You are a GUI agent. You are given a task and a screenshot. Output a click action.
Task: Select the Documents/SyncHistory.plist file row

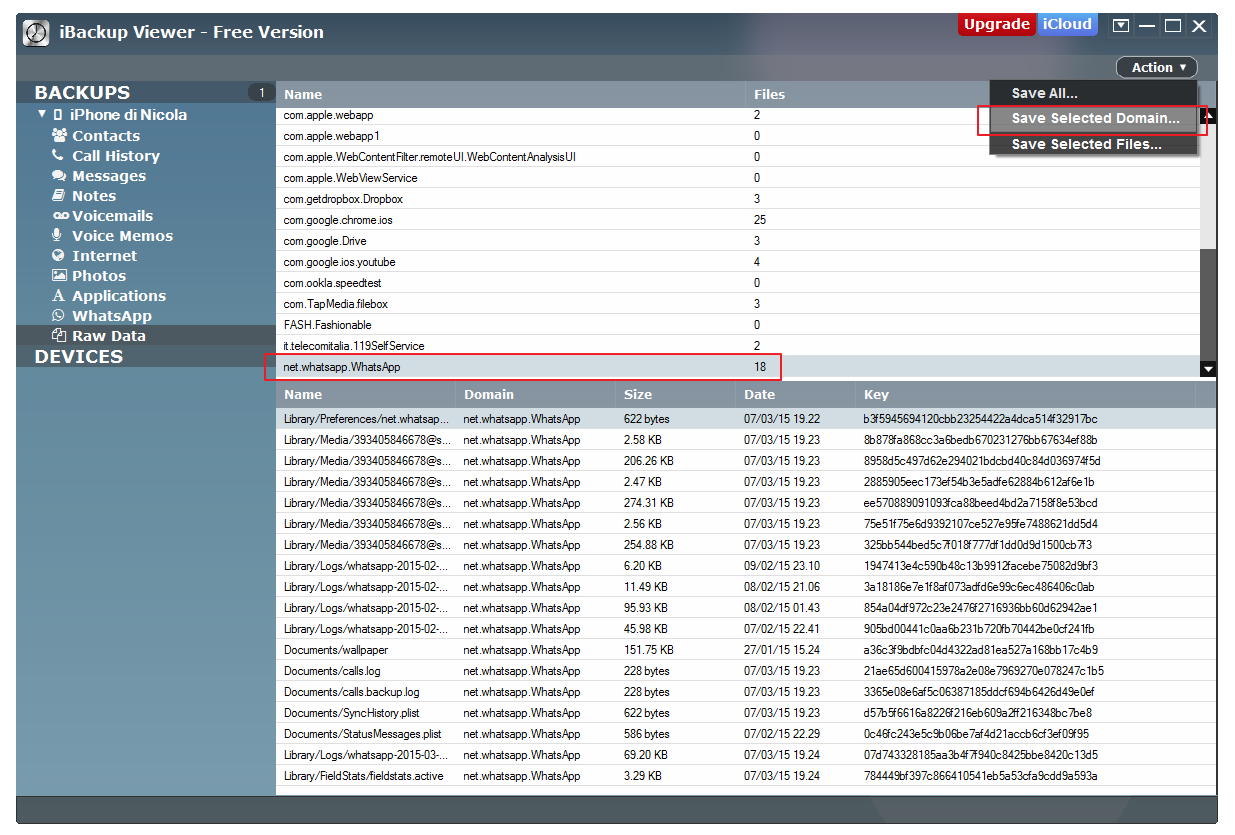[746, 712]
